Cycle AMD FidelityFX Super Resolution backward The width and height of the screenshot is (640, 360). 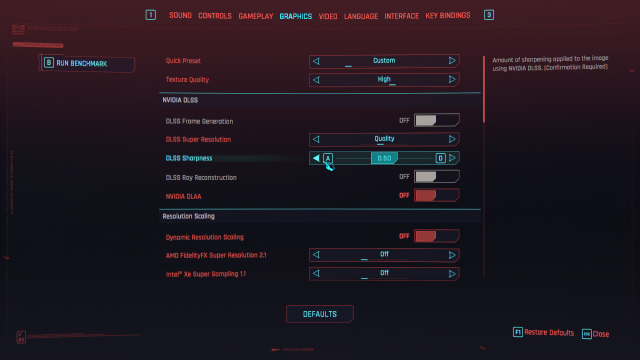pos(316,255)
